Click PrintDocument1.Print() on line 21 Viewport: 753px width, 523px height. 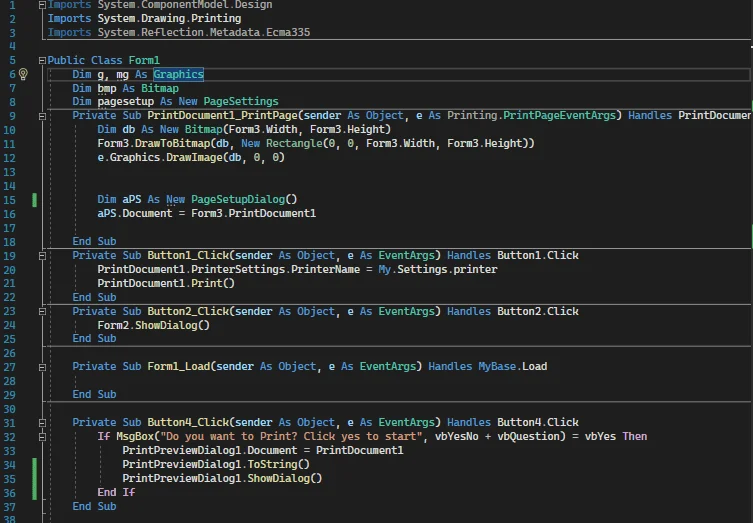[166, 283]
